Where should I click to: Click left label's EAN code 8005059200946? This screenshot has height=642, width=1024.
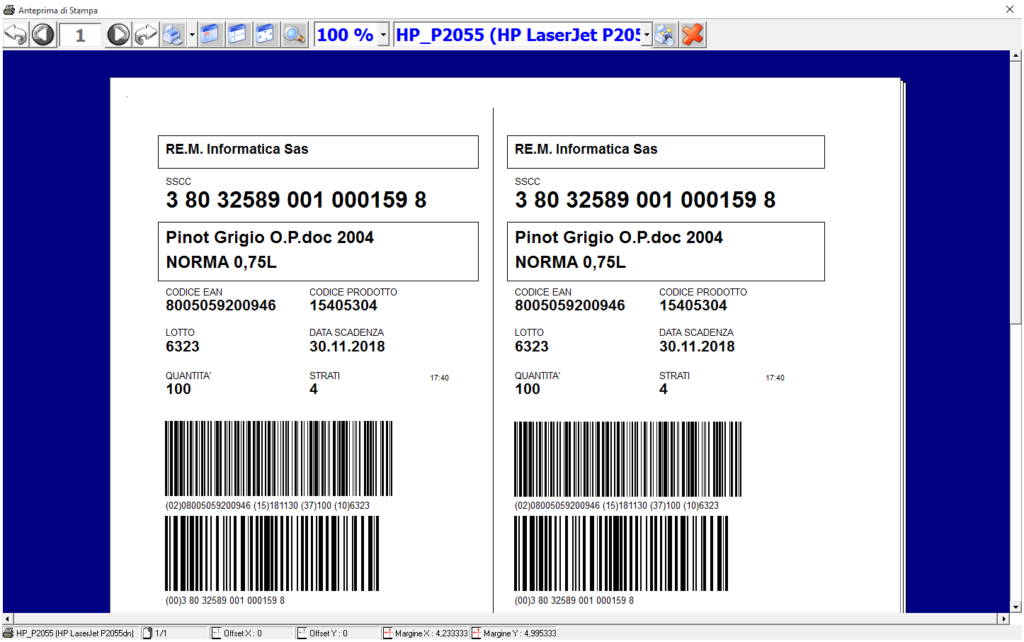coord(221,305)
